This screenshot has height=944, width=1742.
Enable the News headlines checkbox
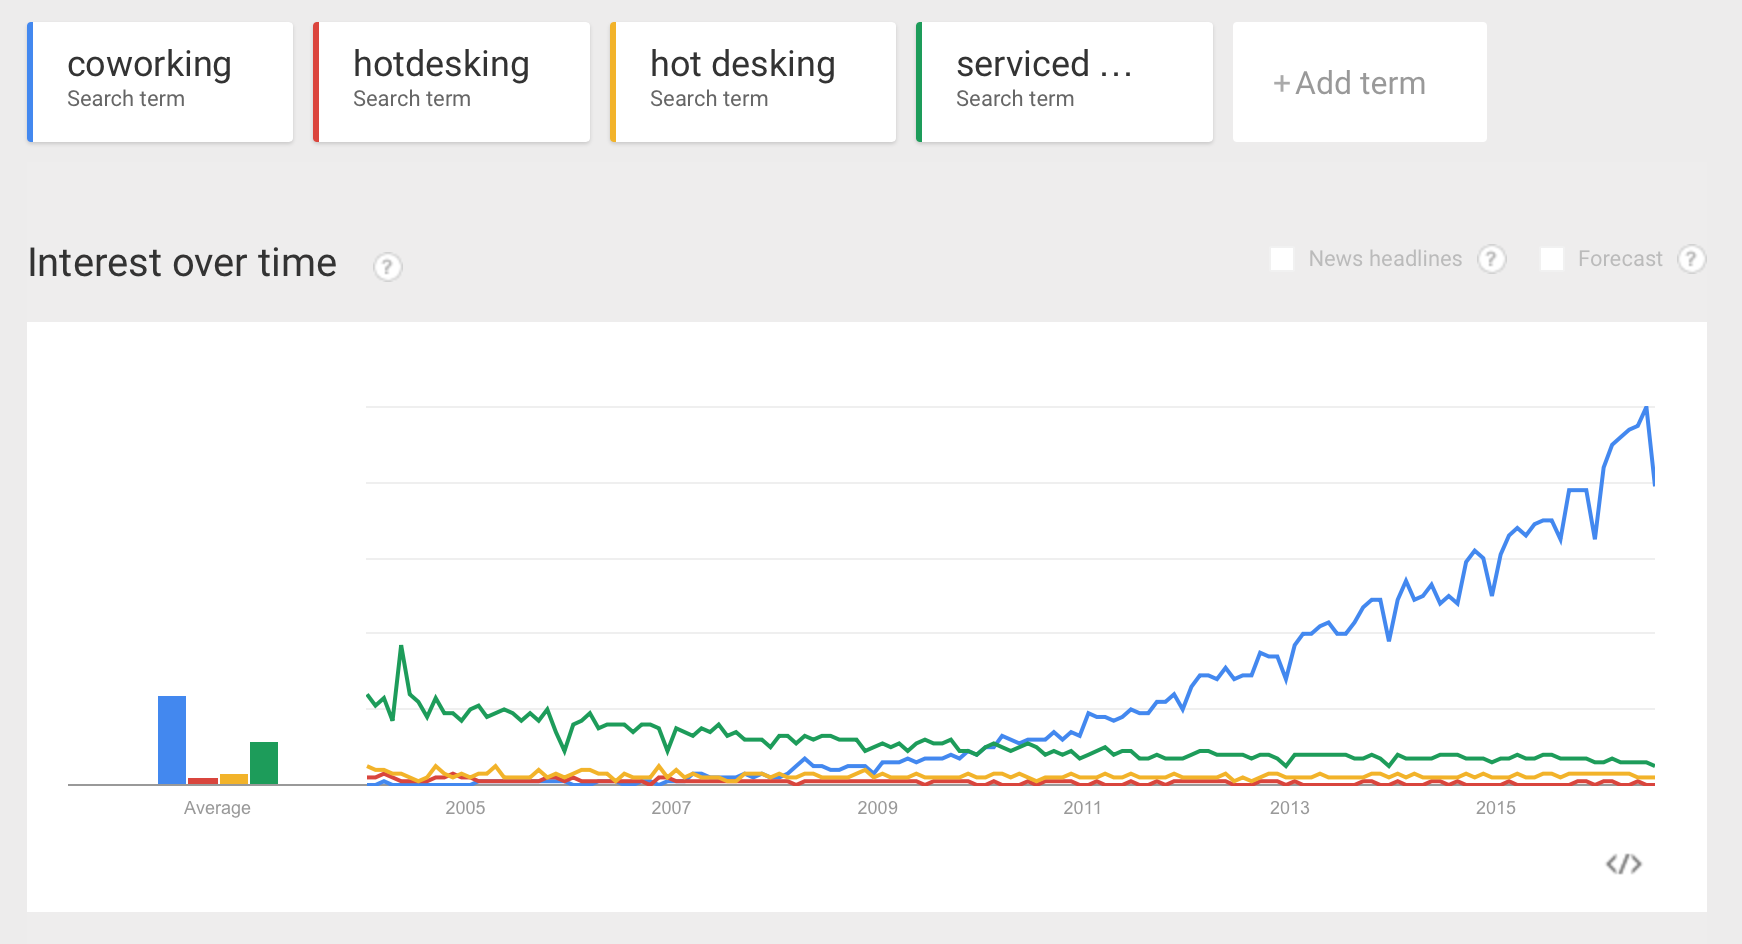click(x=1282, y=259)
